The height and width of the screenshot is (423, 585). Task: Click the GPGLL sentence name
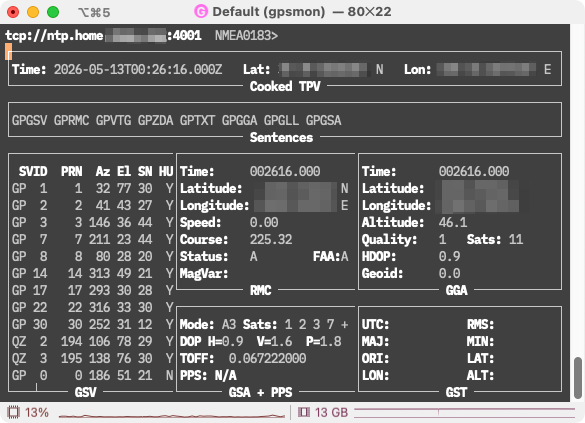point(281,120)
